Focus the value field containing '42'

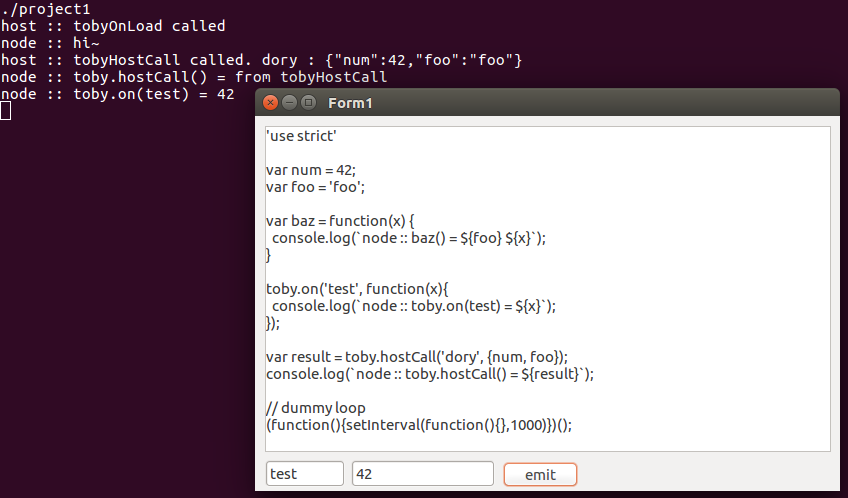tap(423, 474)
